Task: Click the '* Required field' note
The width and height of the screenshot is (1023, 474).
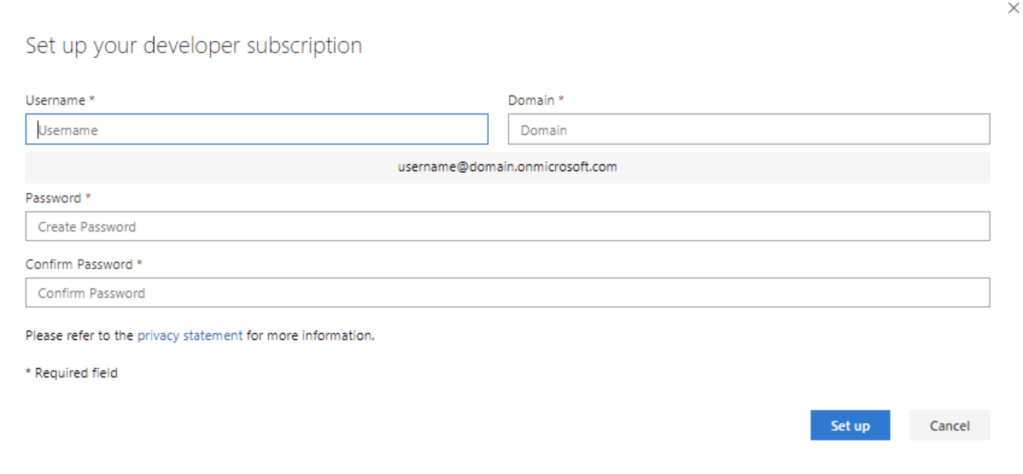Action: tap(71, 373)
